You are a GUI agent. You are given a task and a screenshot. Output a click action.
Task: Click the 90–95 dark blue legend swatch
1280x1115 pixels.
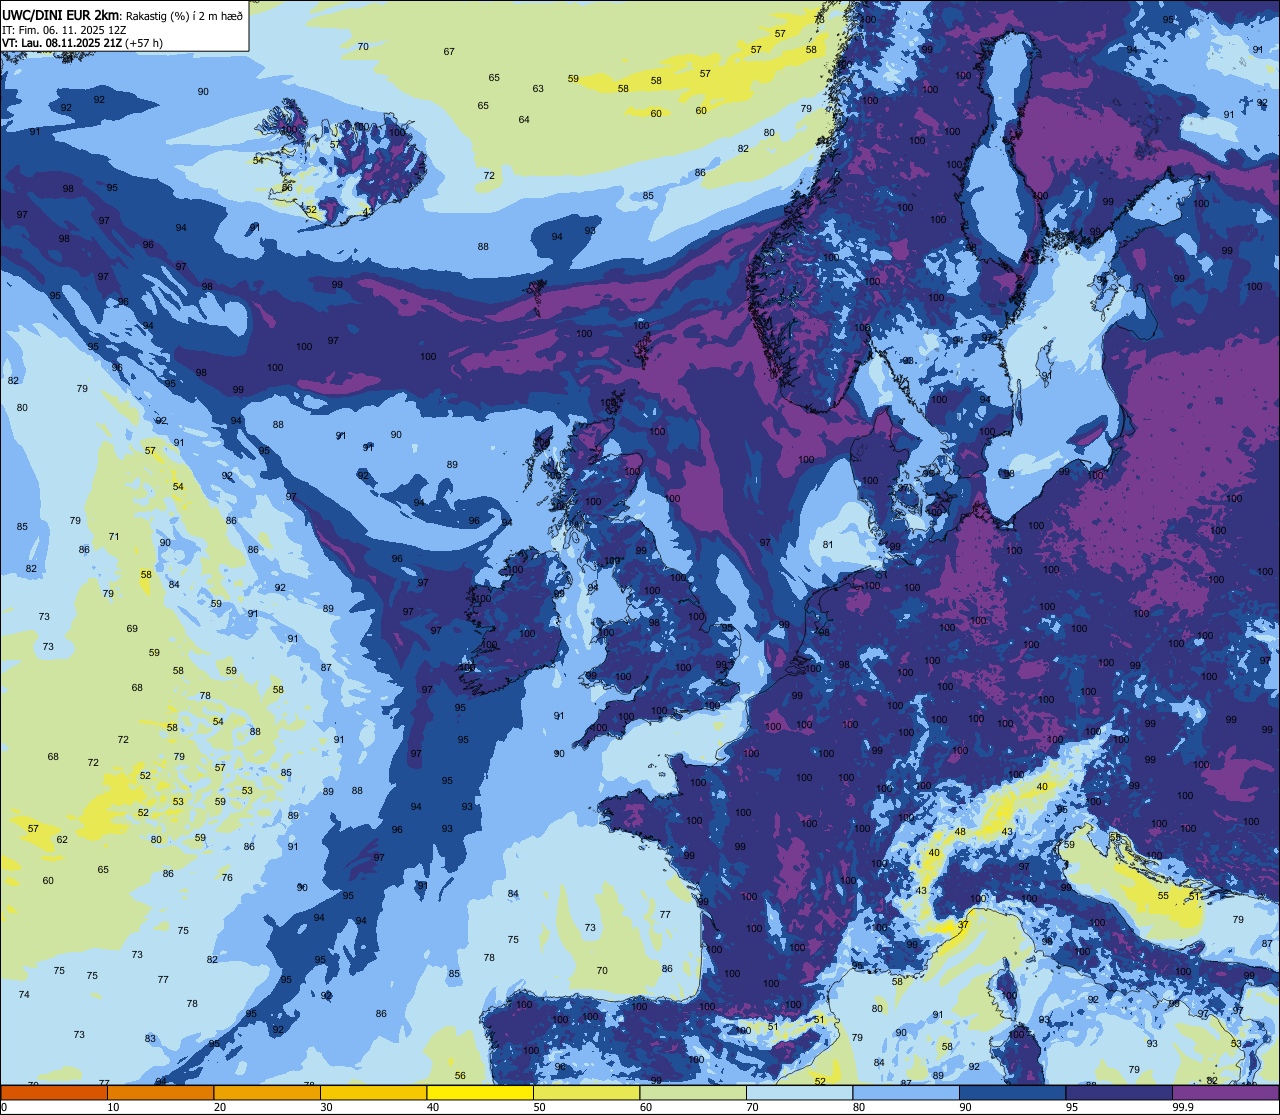click(1013, 1093)
